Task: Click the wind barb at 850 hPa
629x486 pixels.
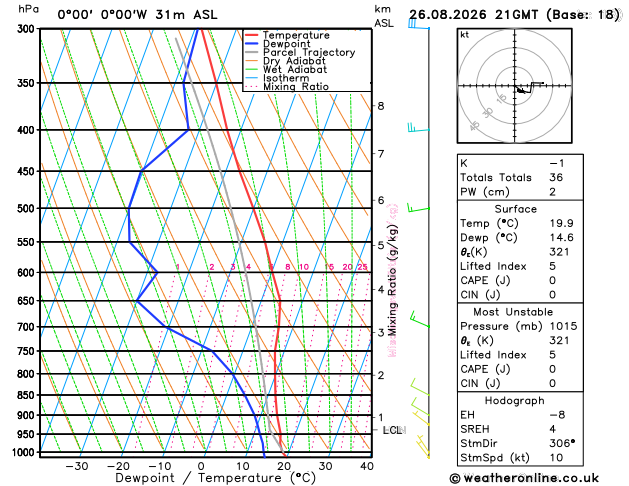Action: (420, 387)
